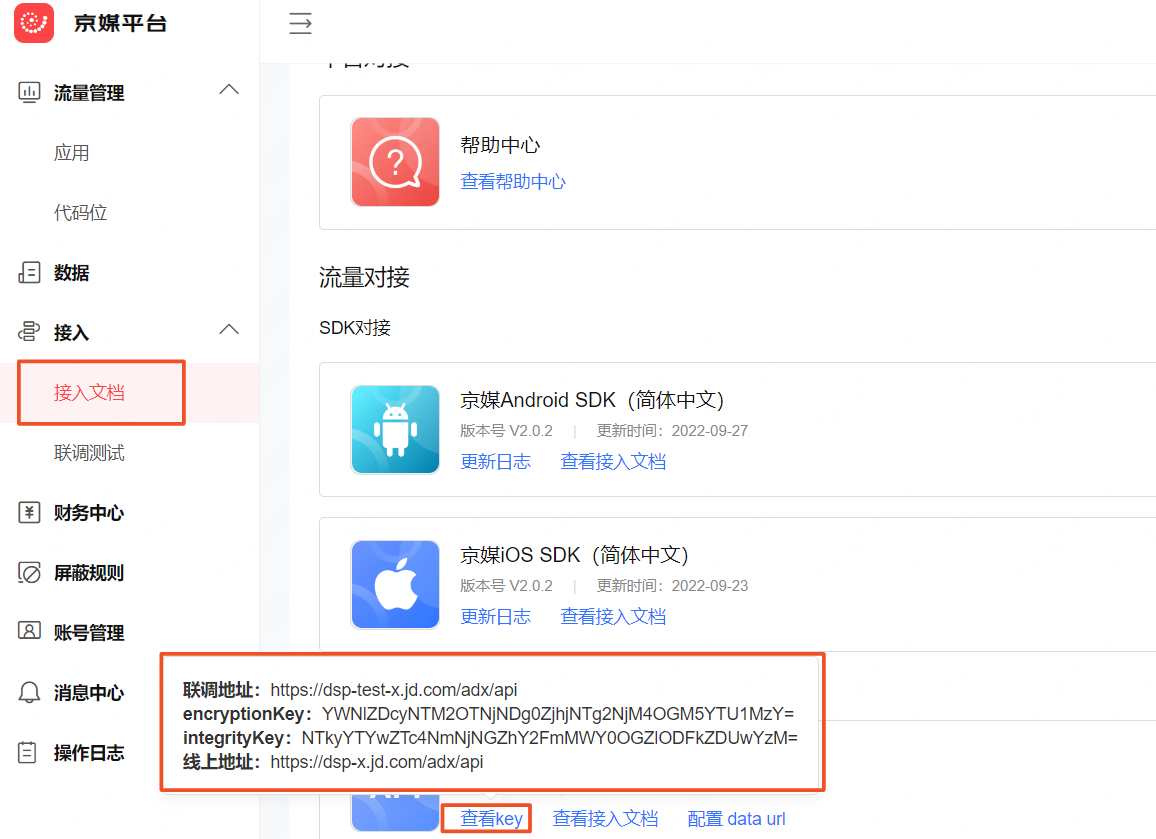This screenshot has height=839, width=1156.
Task: Click the 线上地址 URL in popup
Action: (x=377, y=762)
